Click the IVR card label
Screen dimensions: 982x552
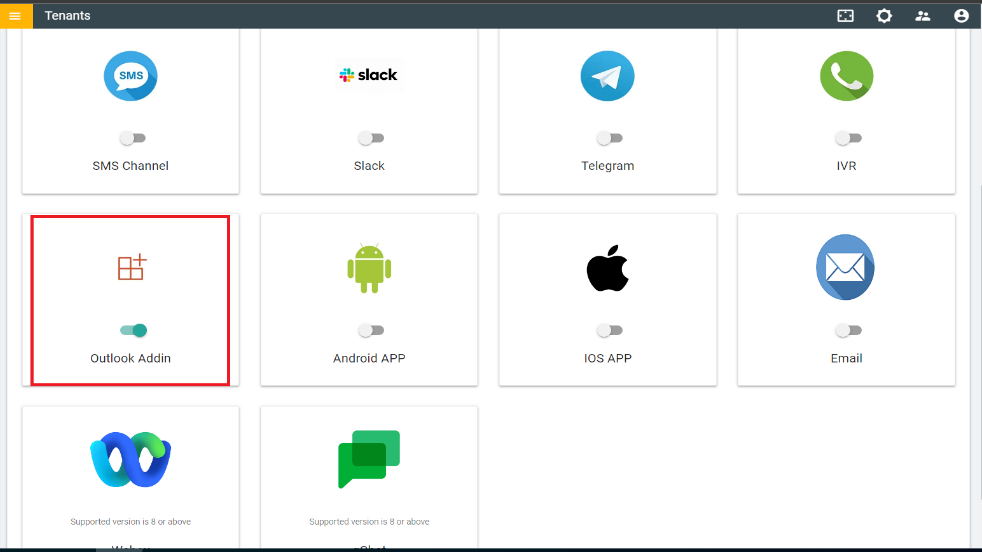coord(846,166)
